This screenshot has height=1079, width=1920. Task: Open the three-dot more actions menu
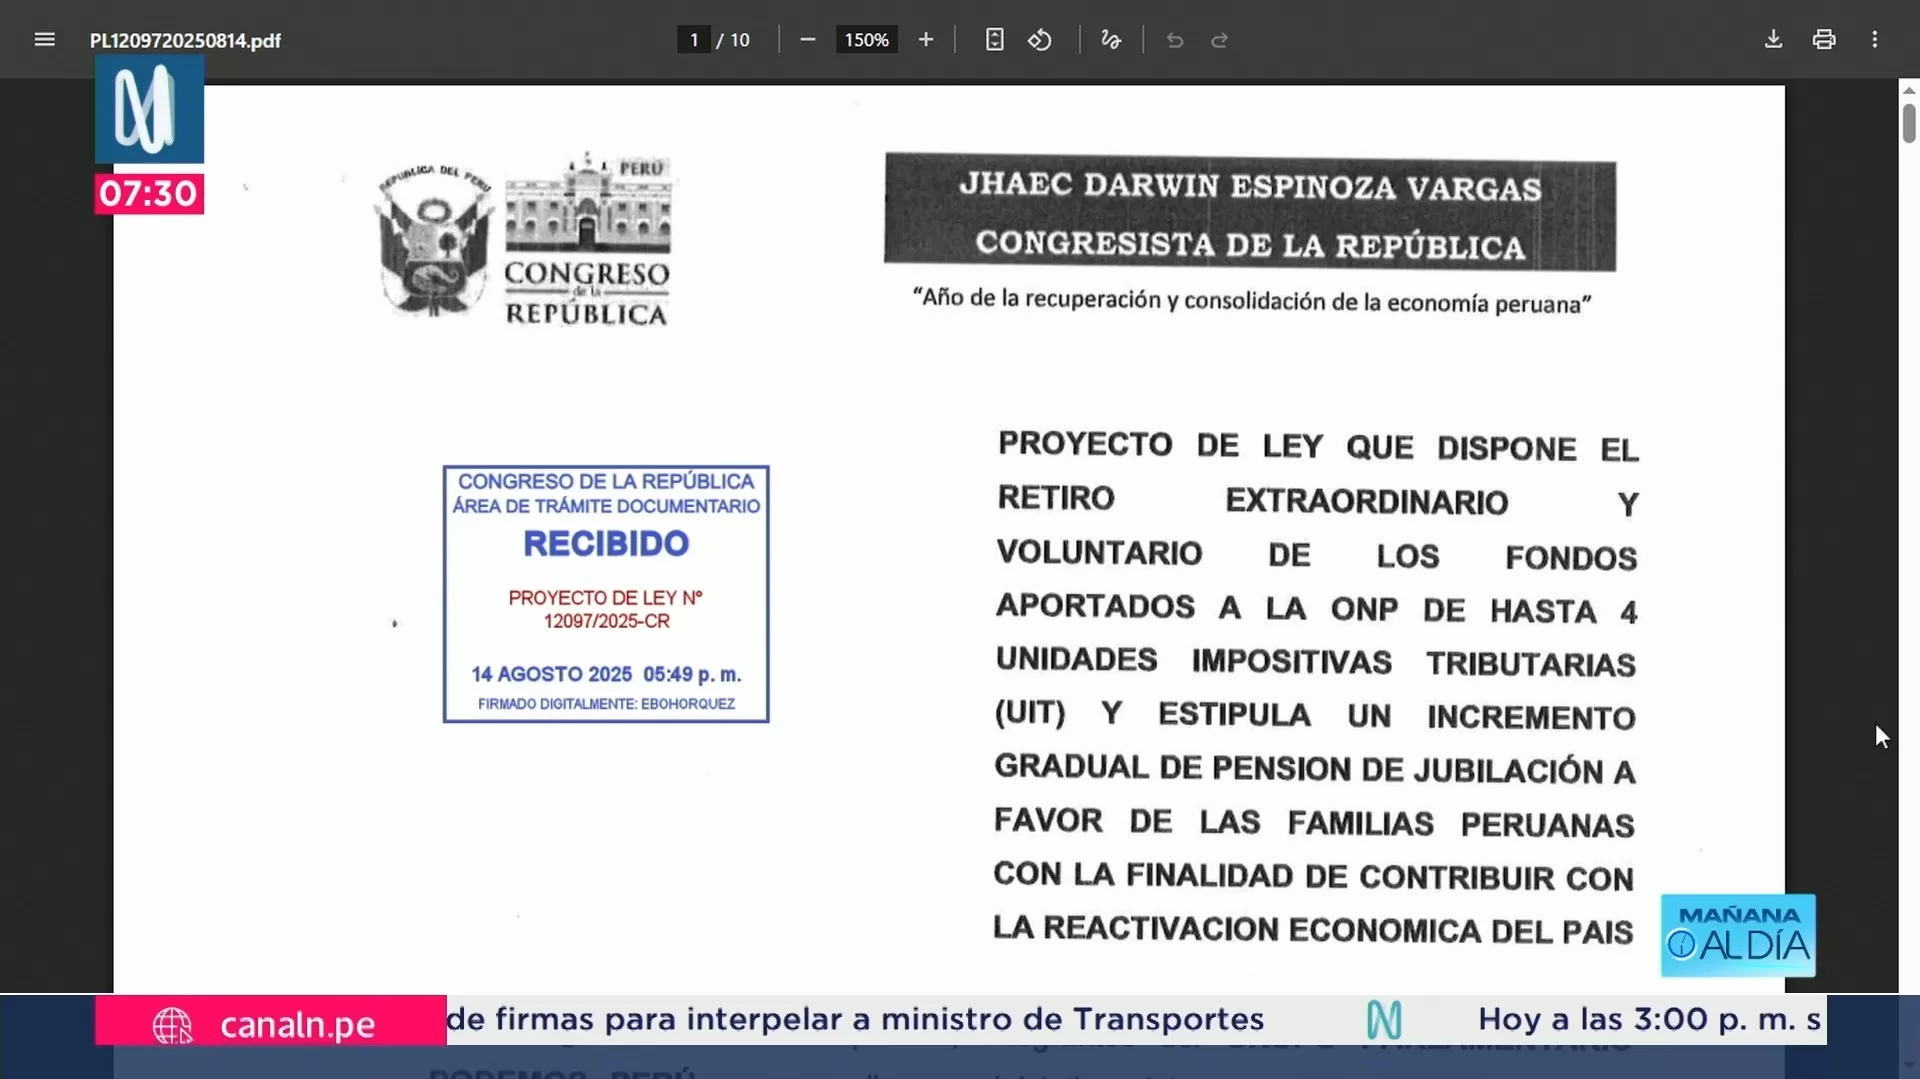[1875, 40]
